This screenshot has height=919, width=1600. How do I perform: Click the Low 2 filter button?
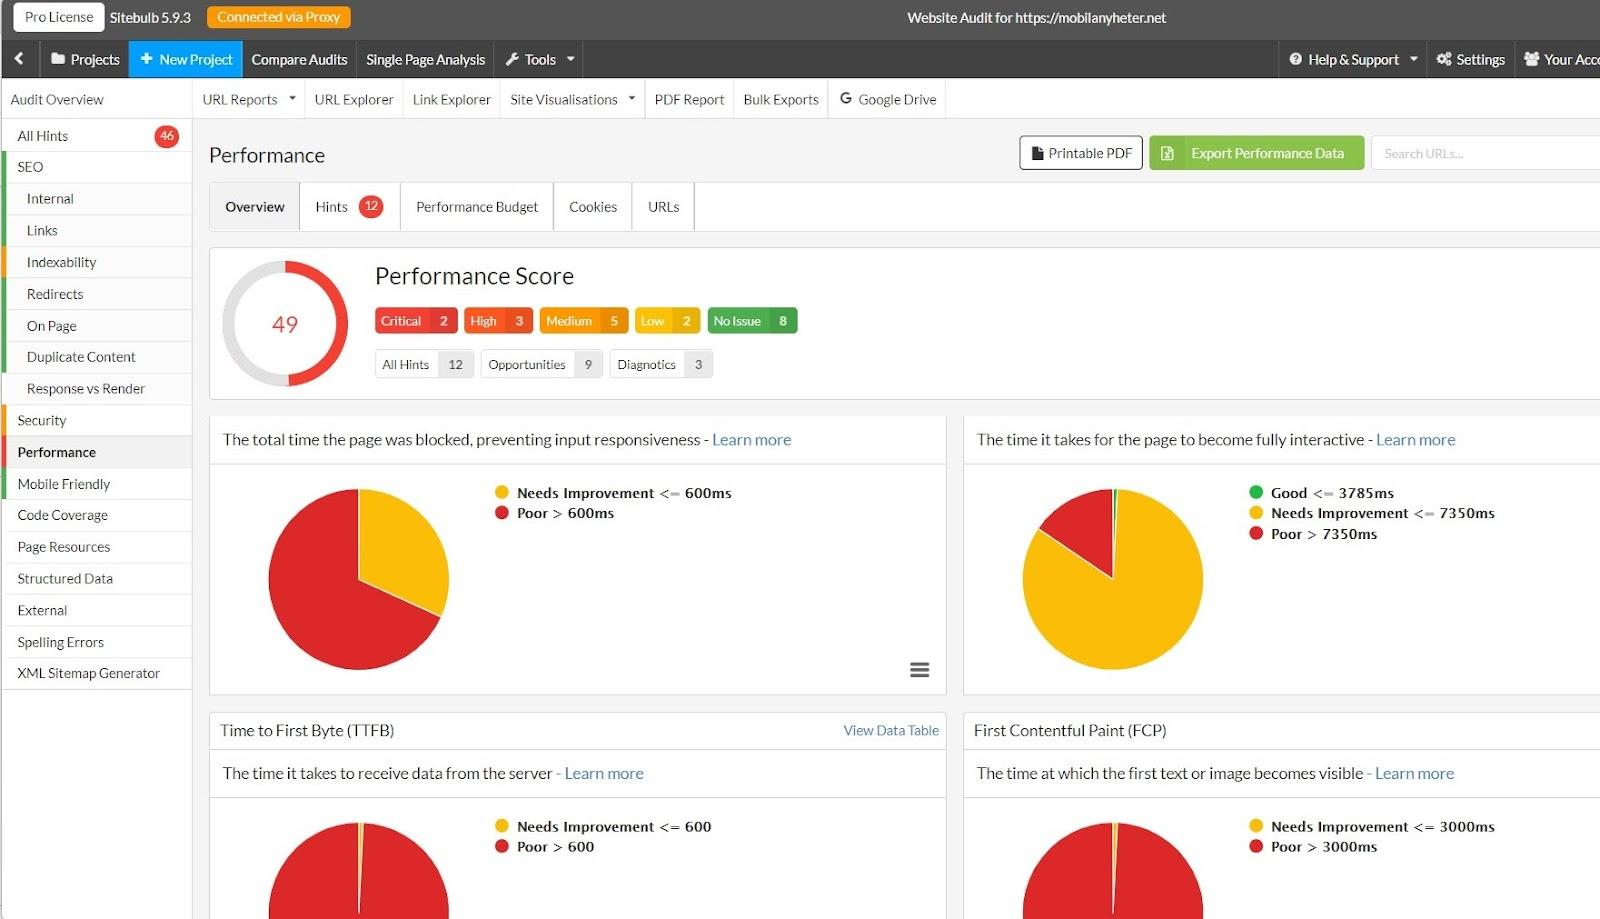point(667,321)
